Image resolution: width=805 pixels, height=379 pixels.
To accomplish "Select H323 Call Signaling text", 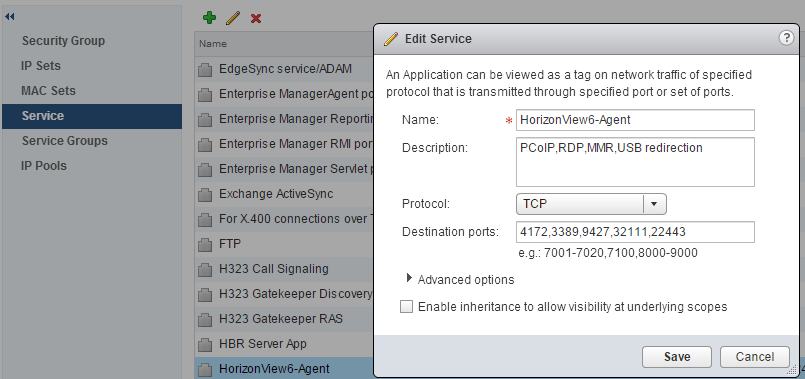I will tap(274, 269).
